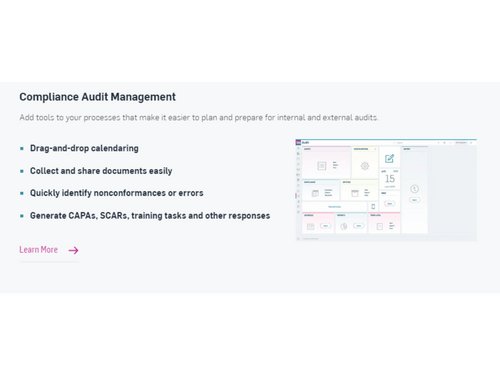
Task: Click the clock icon in the dashboard preview
Action: tap(414, 189)
